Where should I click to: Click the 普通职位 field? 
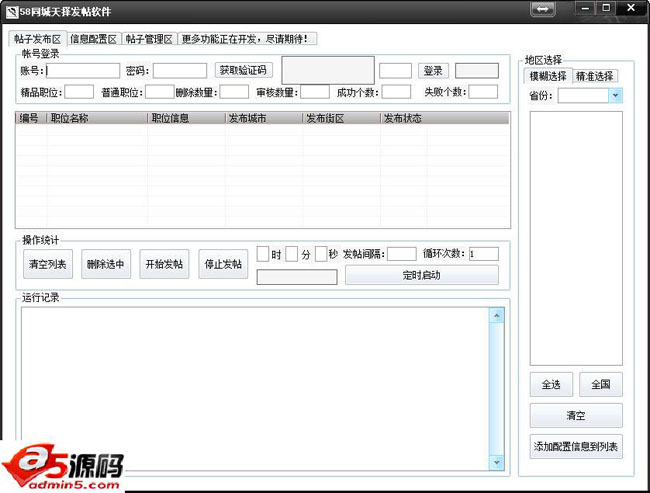click(159, 92)
